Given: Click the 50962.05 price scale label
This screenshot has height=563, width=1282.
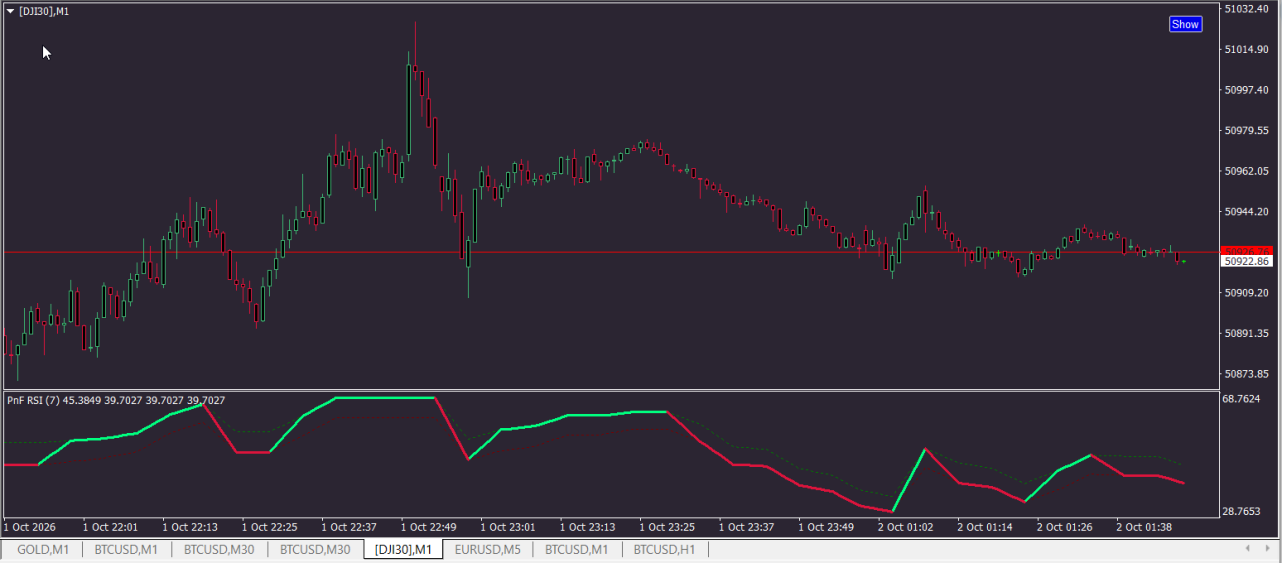Looking at the screenshot, I should pyautogui.click(x=1246, y=171).
